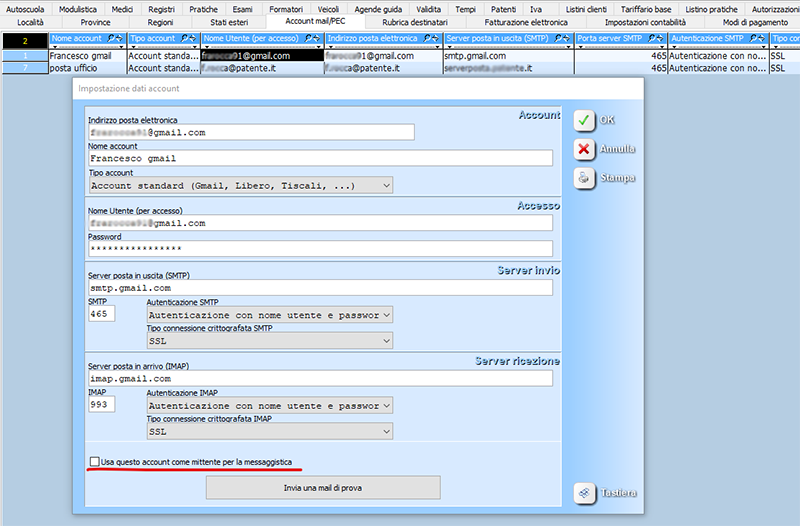The image size is (800, 526).
Task: Click the Password input field
Action: pyautogui.click(x=320, y=249)
